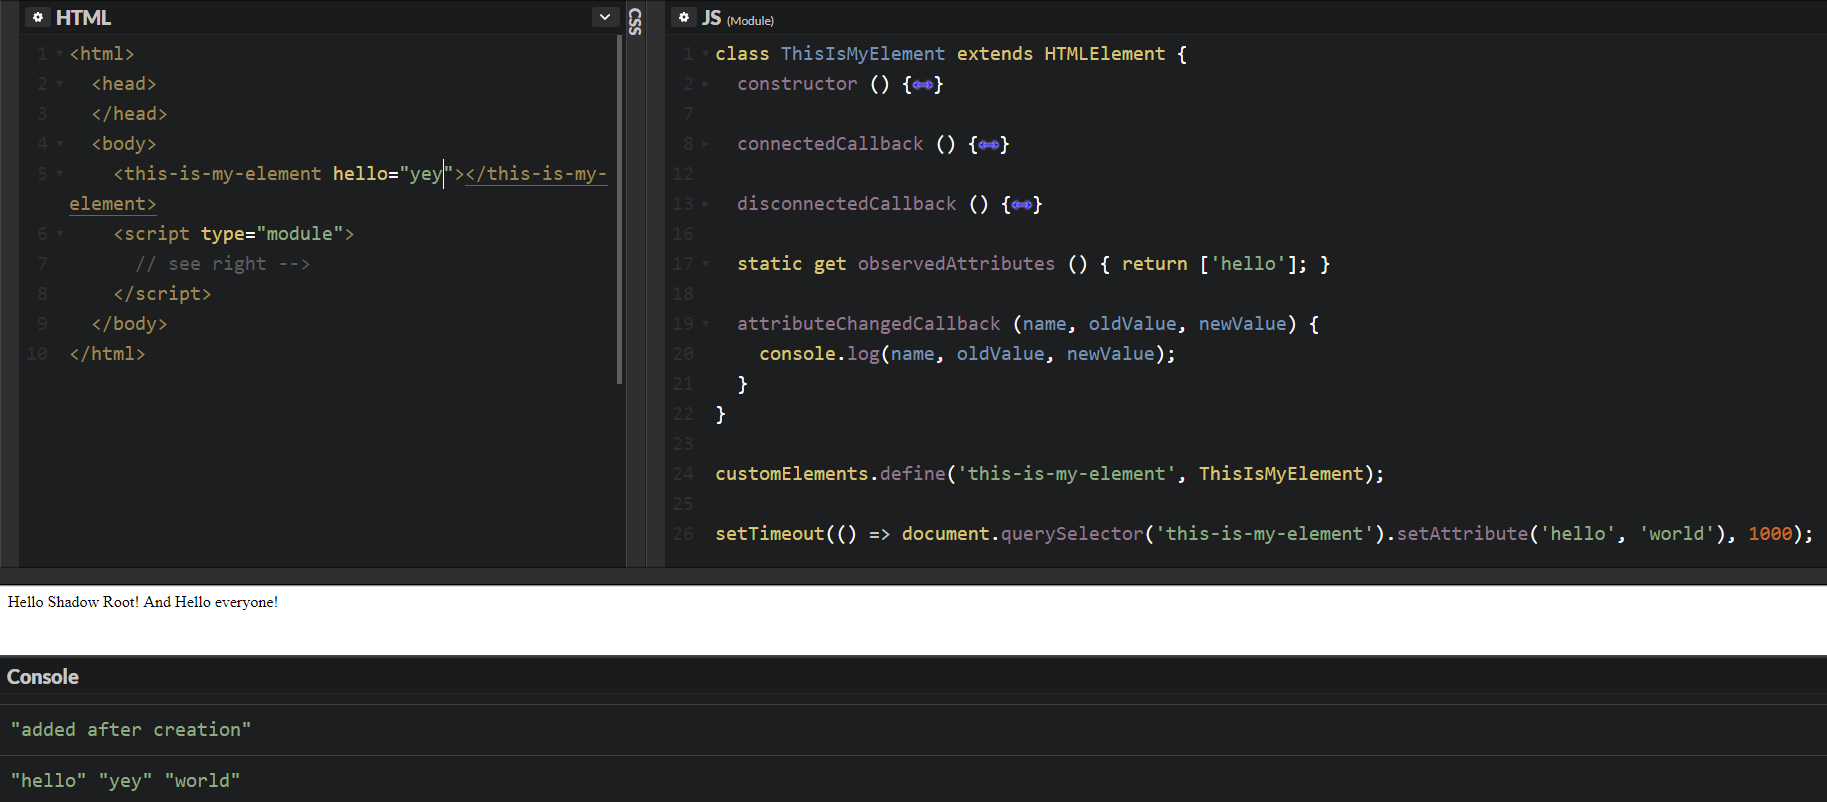Click the closing </script> tag
The width and height of the screenshot is (1827, 802).
(163, 294)
